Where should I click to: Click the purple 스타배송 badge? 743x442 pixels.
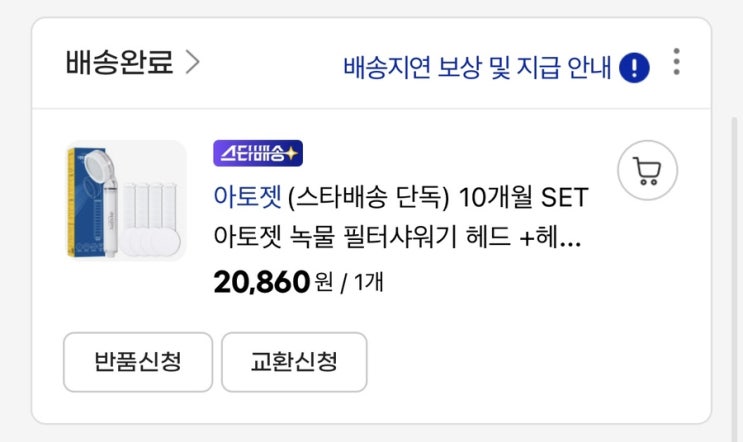[x=257, y=153]
